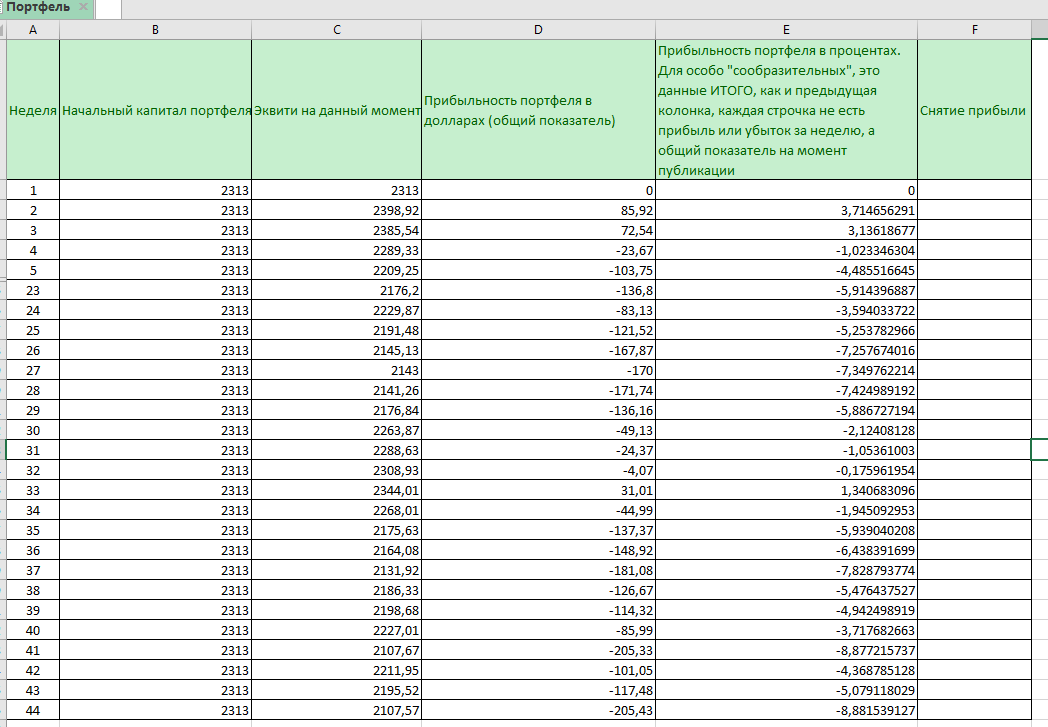The image size is (1048, 727).
Task: Select column A header
Action: tap(33, 30)
